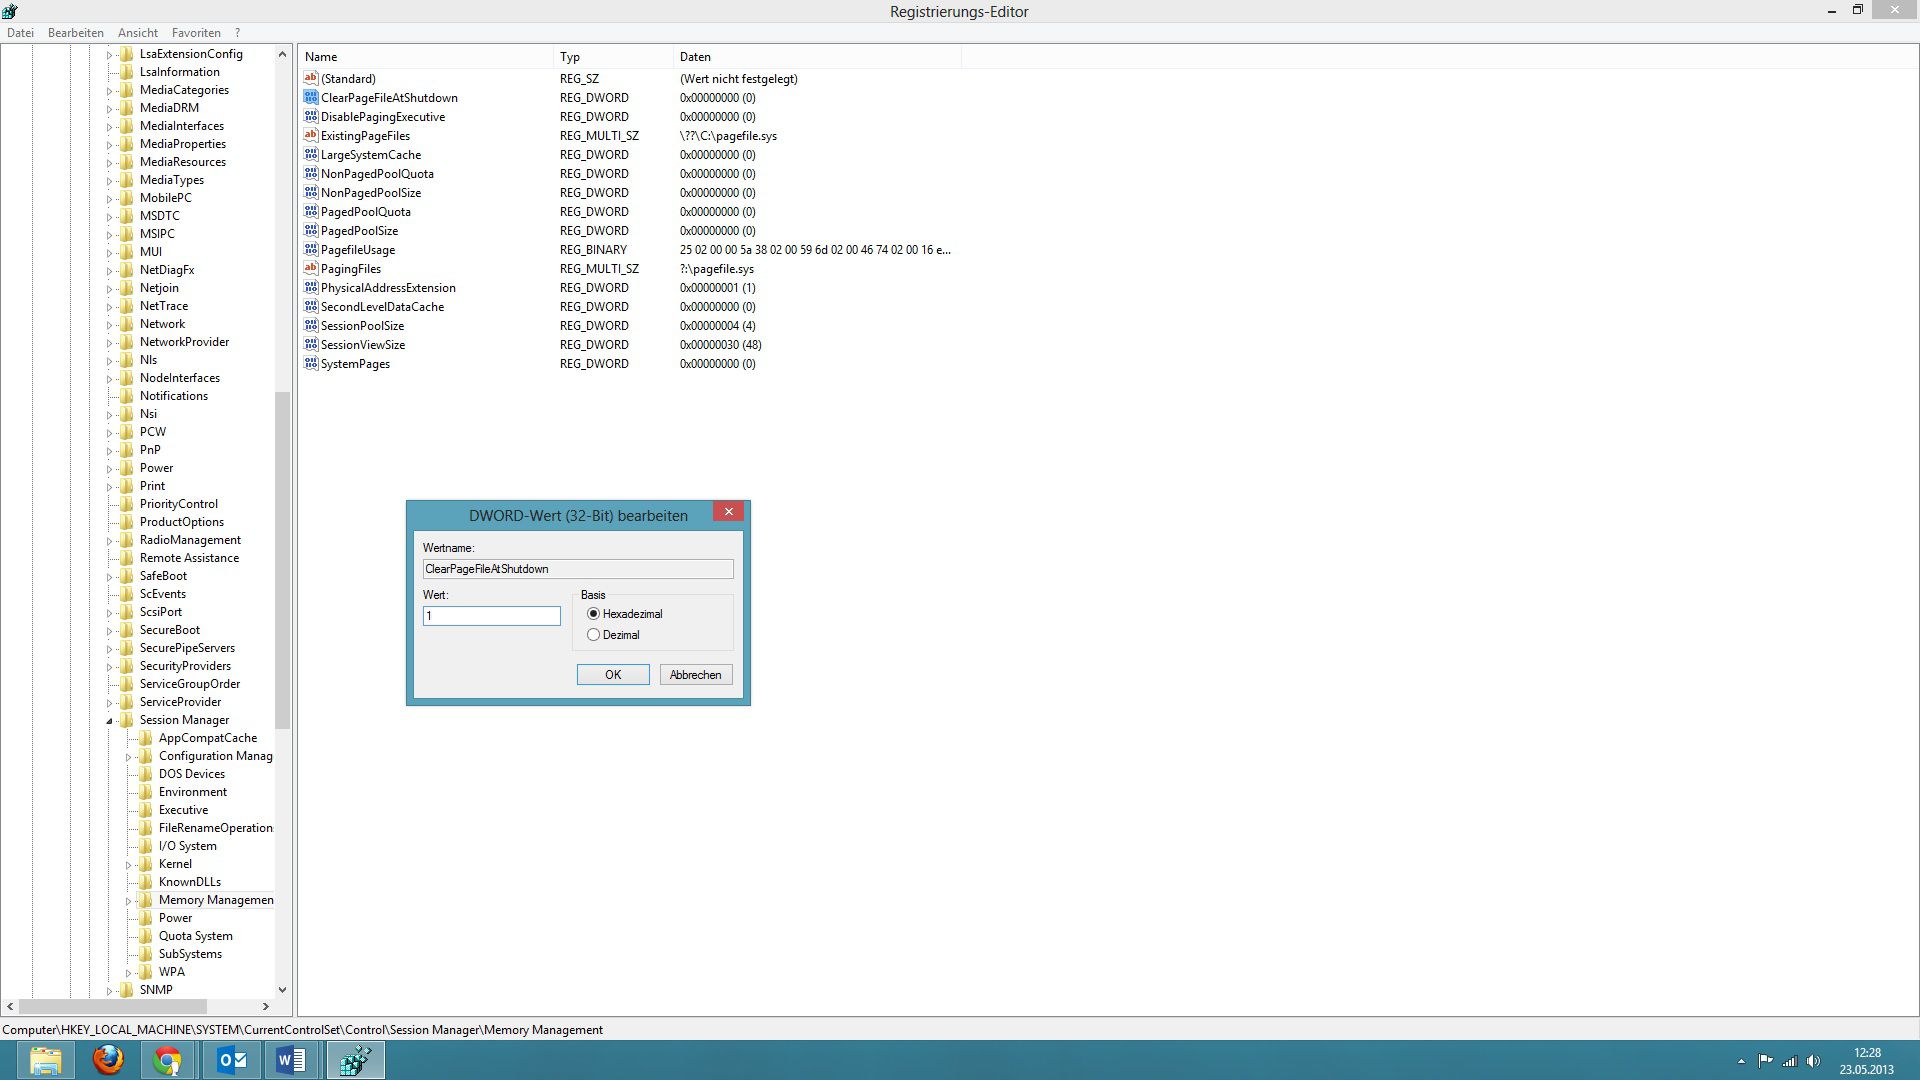Image resolution: width=1920 pixels, height=1080 pixels.
Task: Expand the SecureBoot tree node
Action: click(110, 631)
